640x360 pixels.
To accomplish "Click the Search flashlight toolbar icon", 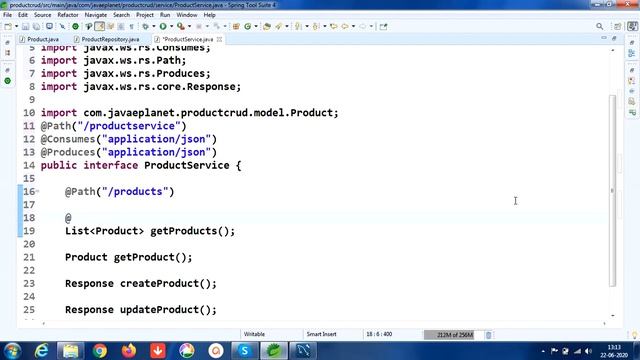I will pyautogui.click(x=279, y=27).
